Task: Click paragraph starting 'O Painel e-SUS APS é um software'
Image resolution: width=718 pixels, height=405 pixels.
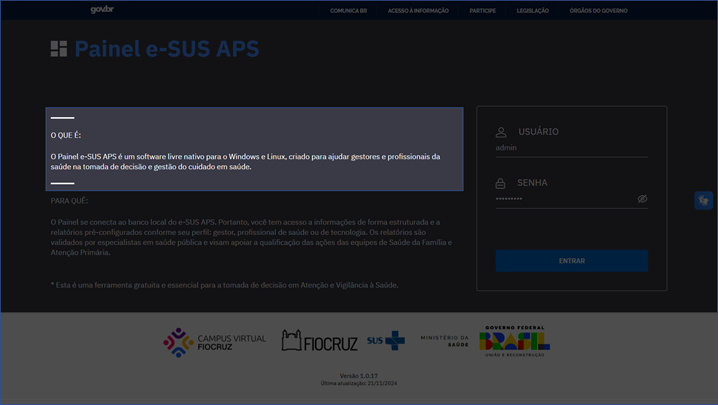Action: (245, 162)
